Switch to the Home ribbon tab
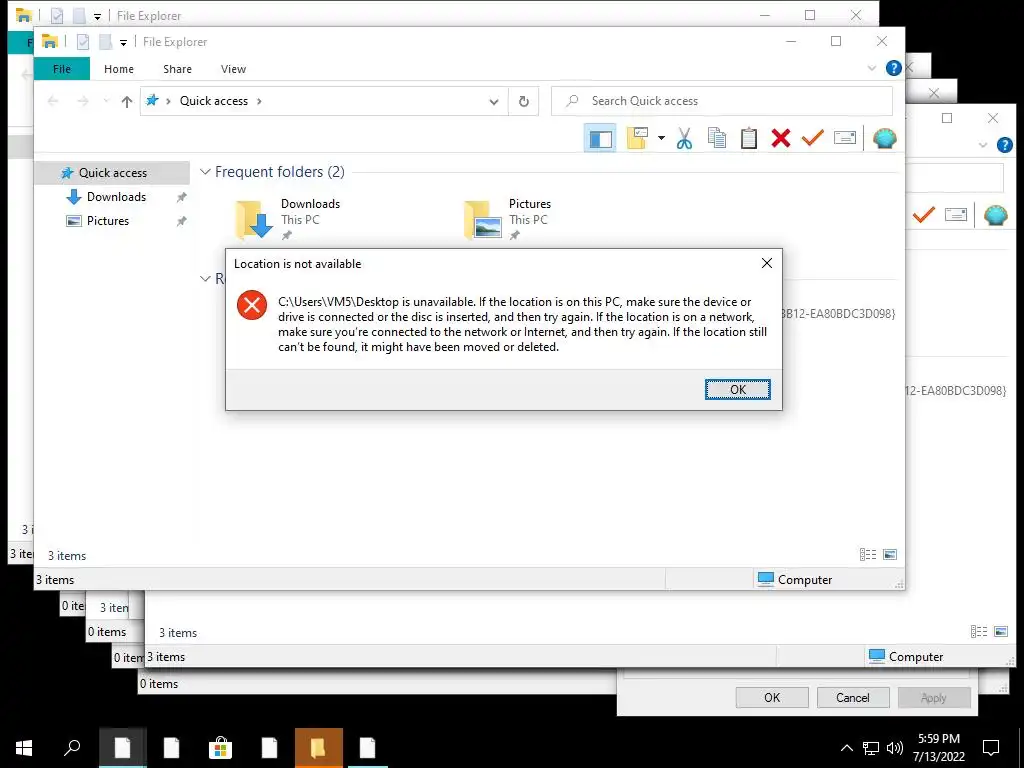Viewport: 1024px width, 768px height. (118, 69)
